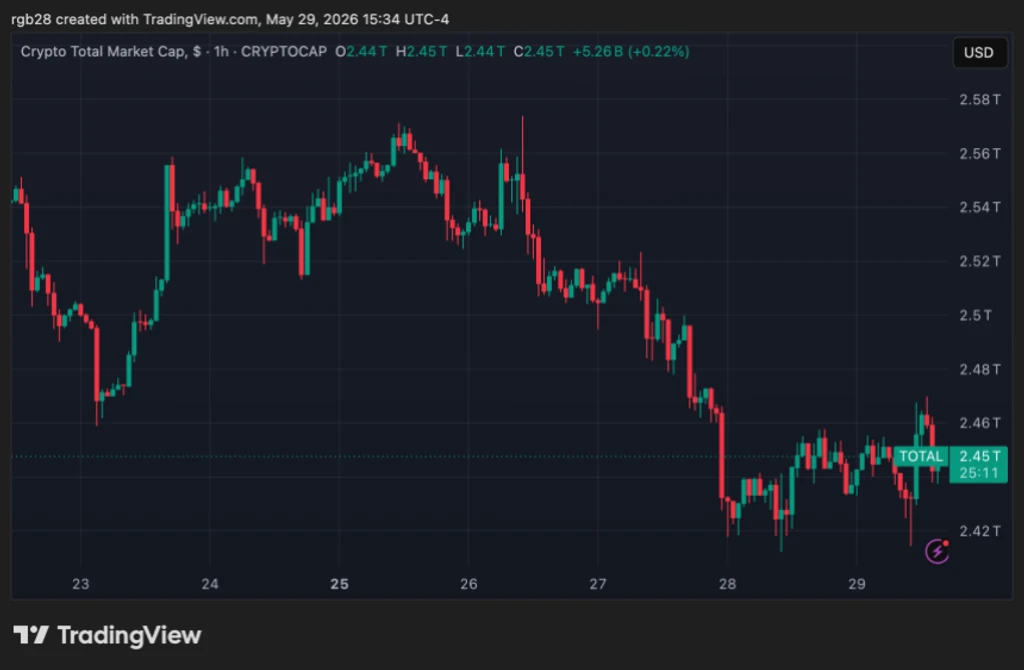Open the USD currency selector
1024x670 pixels.
(978, 53)
